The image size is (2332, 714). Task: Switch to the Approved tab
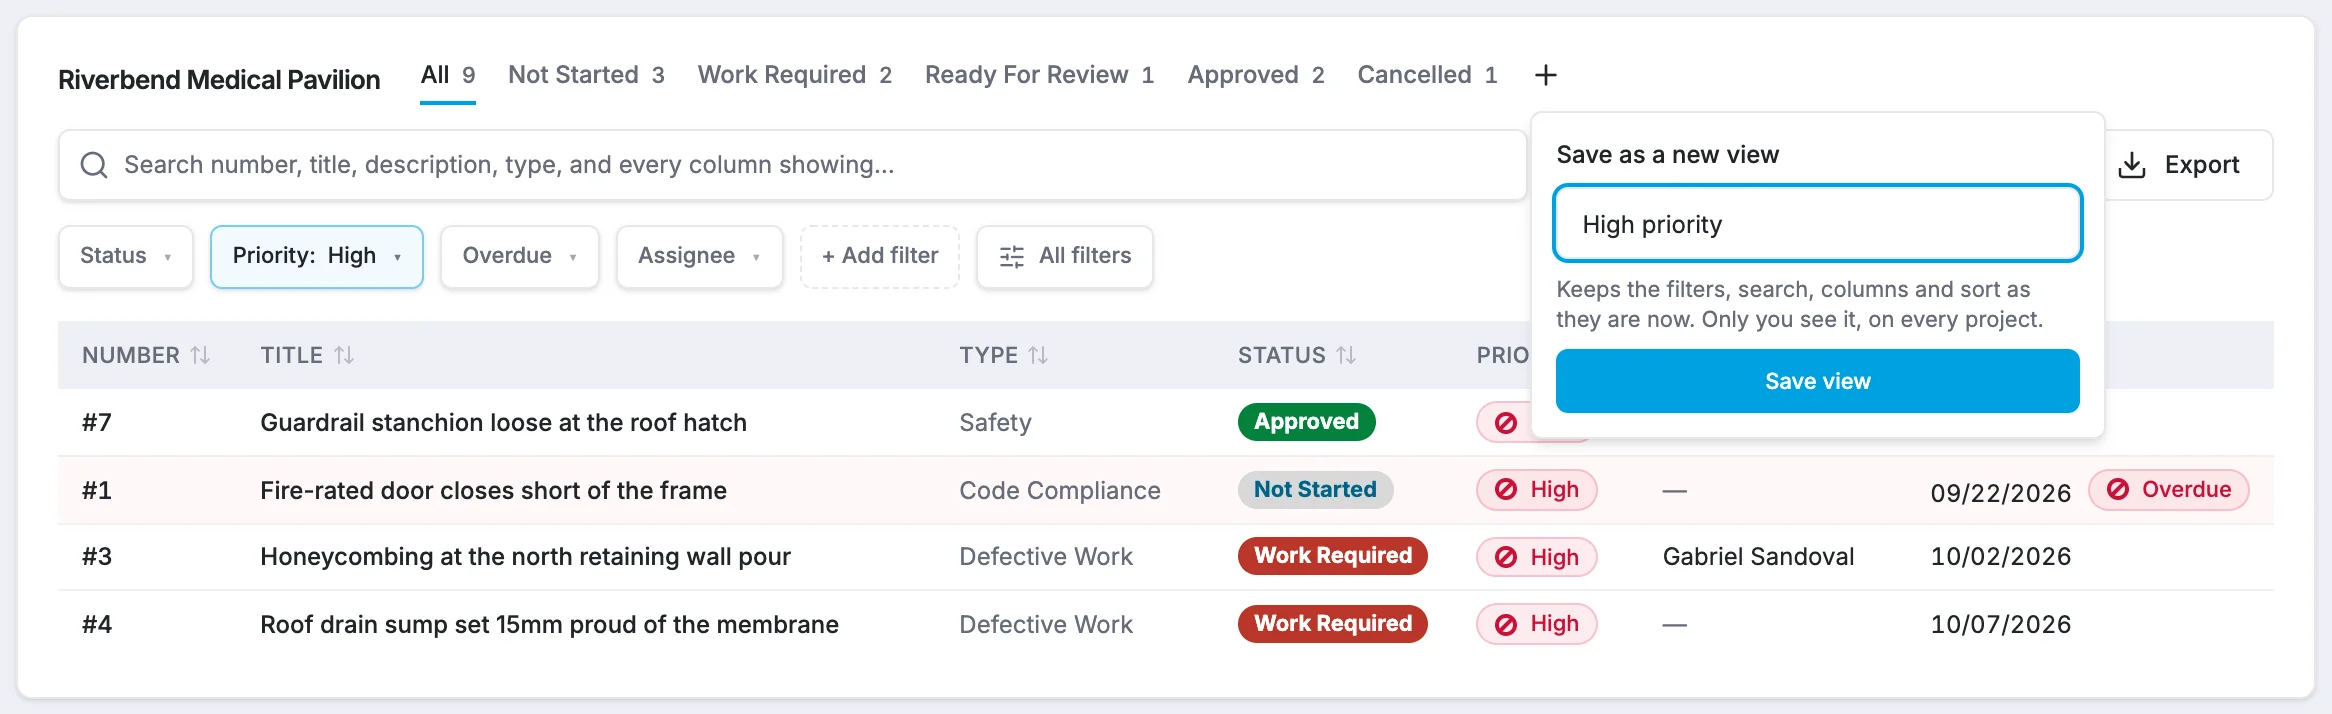click(1256, 75)
